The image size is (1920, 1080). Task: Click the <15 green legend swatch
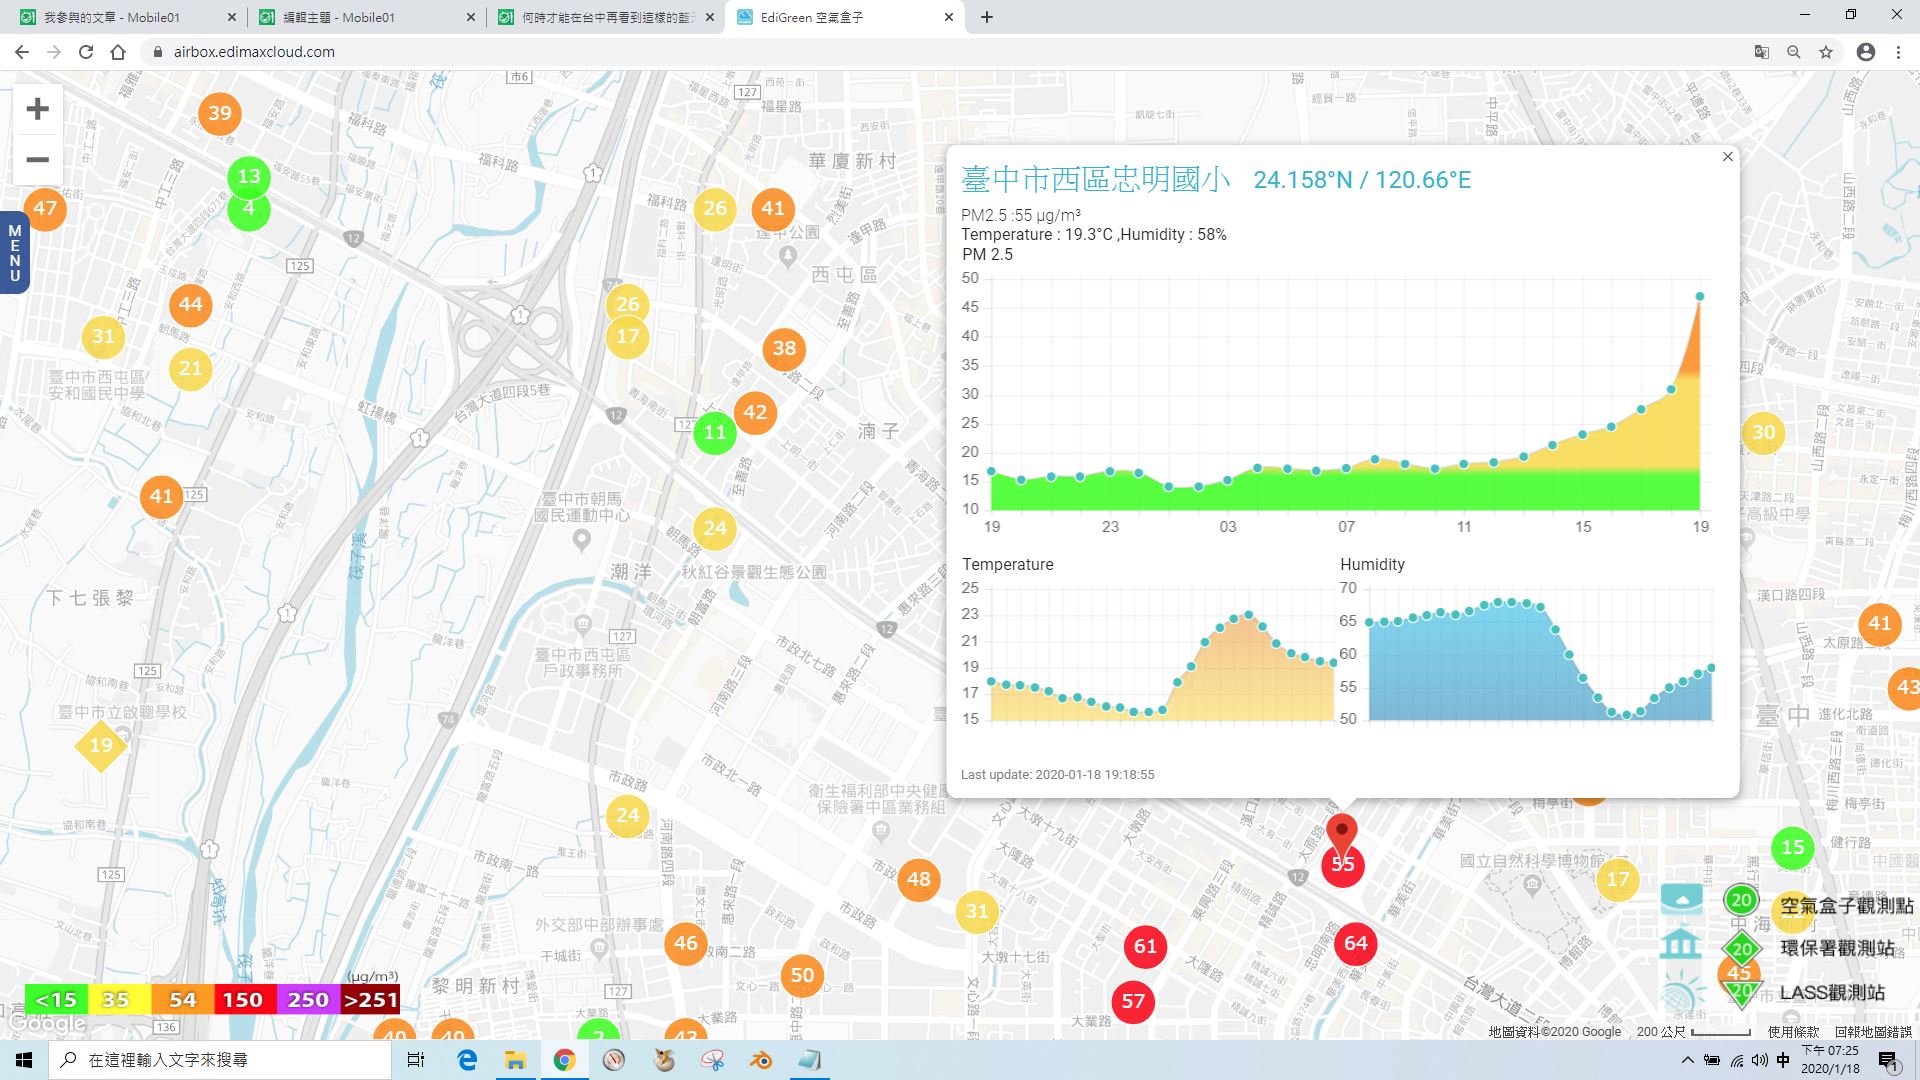(56, 999)
